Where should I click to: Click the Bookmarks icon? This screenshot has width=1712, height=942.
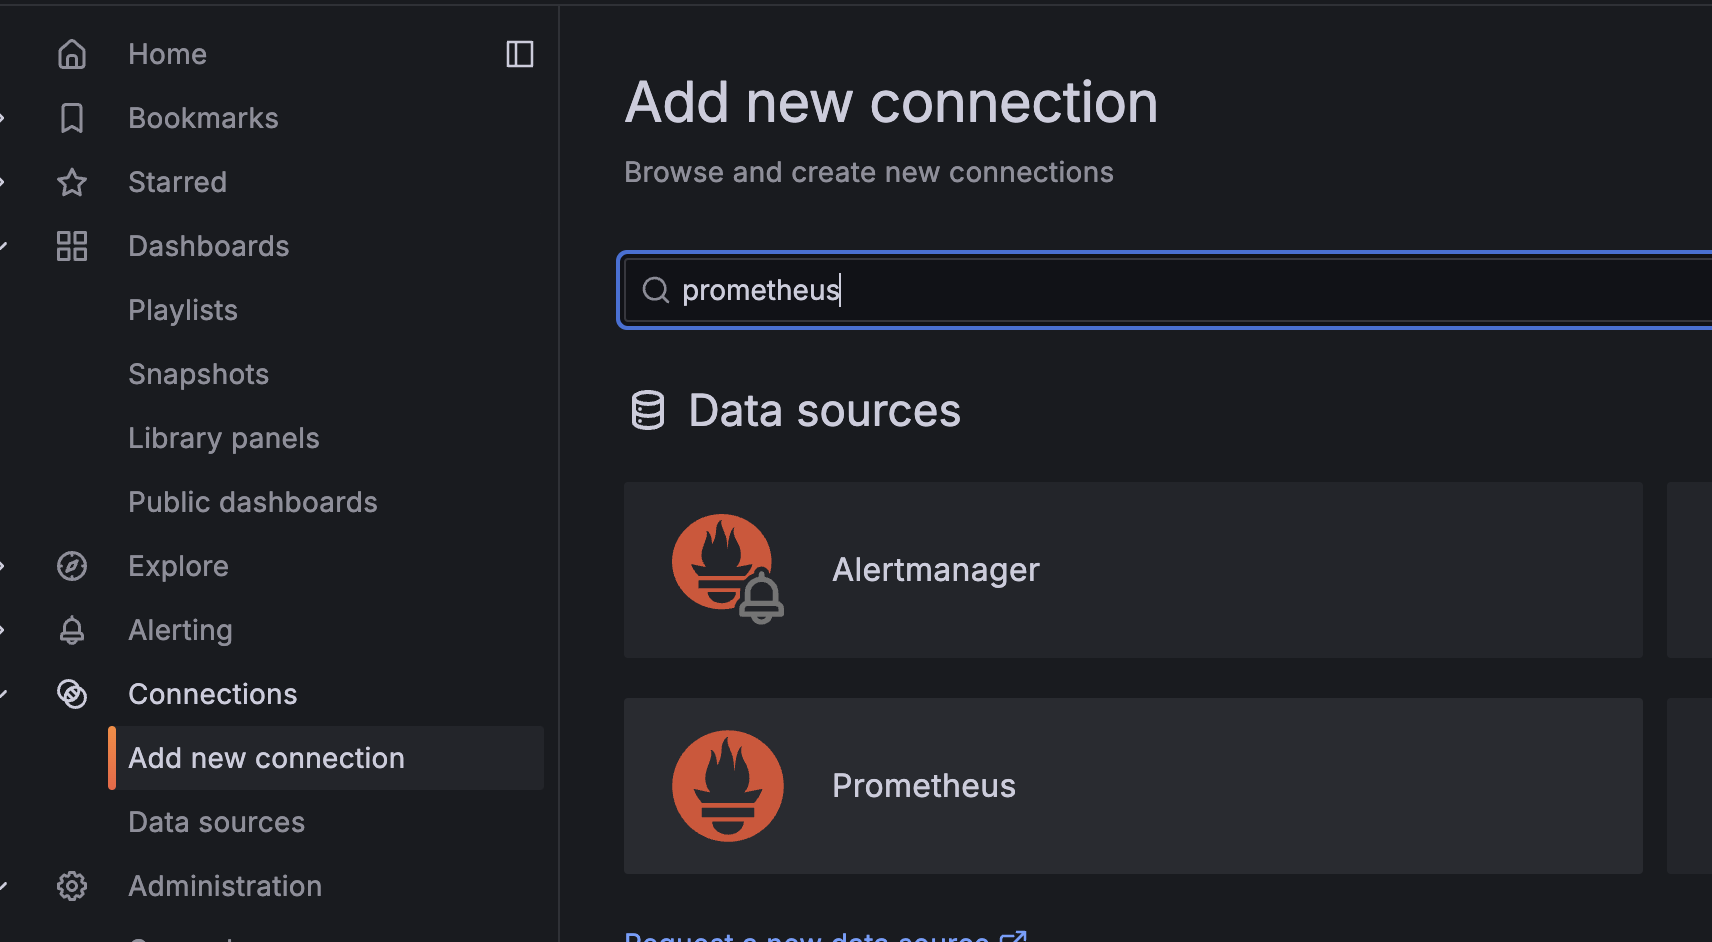click(x=71, y=117)
